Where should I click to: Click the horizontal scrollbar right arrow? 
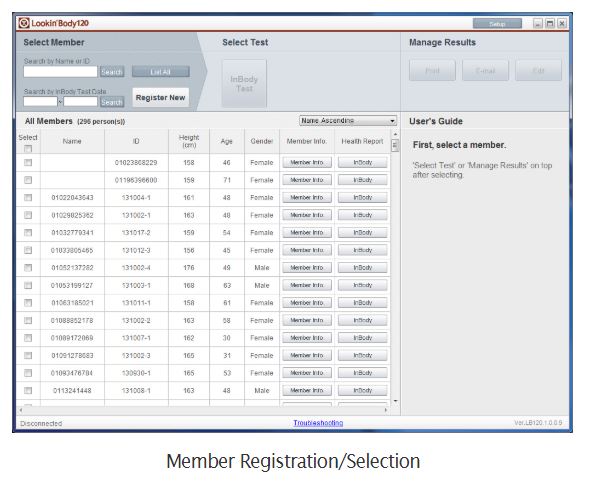point(386,410)
